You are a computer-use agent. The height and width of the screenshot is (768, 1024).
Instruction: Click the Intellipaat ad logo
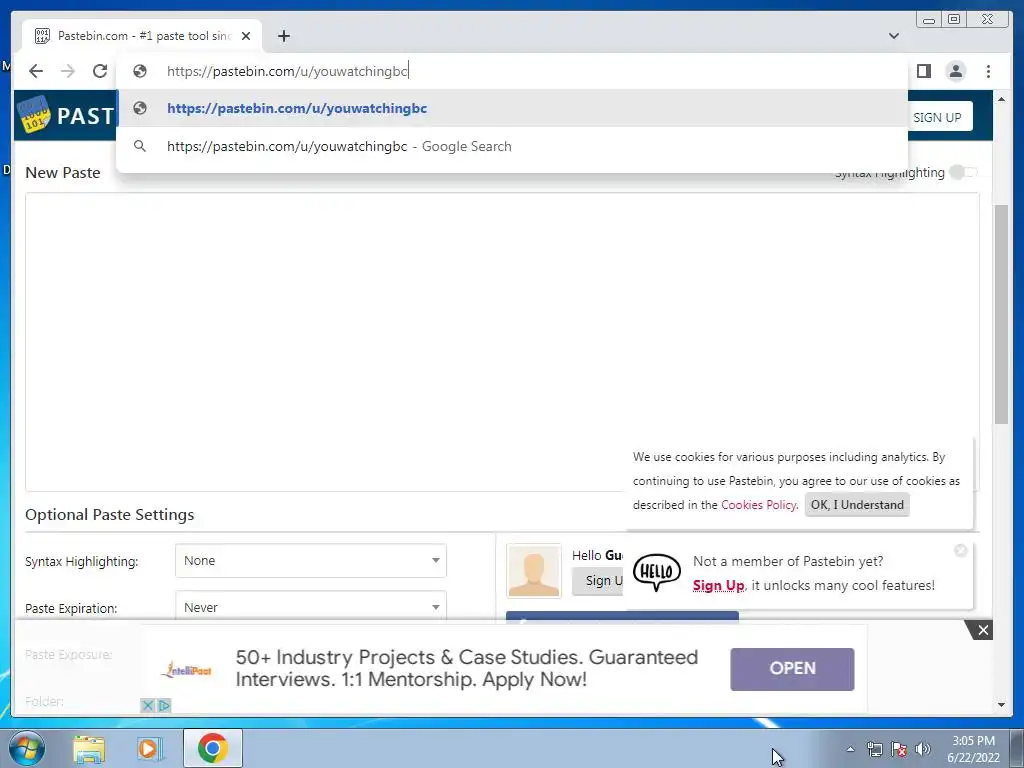(187, 669)
